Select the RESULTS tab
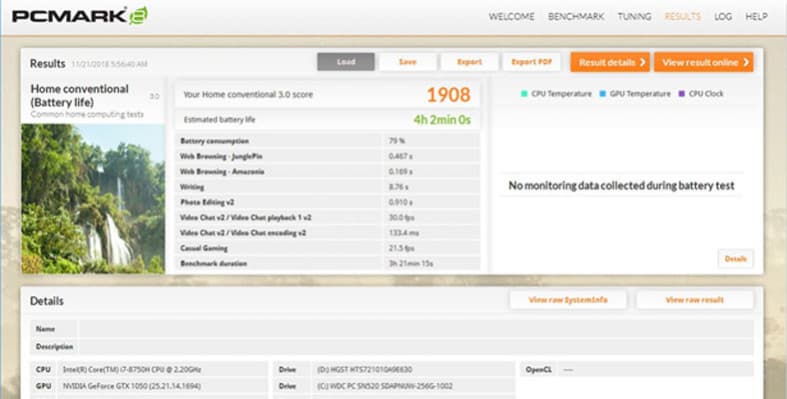Screen dimensions: 787x399 (x=683, y=17)
